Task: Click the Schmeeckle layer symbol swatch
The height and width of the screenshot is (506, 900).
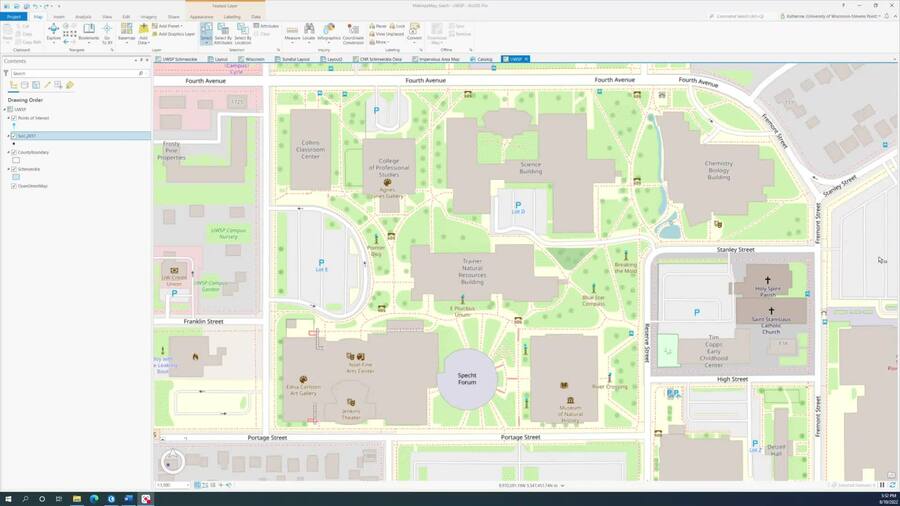Action: [16, 177]
